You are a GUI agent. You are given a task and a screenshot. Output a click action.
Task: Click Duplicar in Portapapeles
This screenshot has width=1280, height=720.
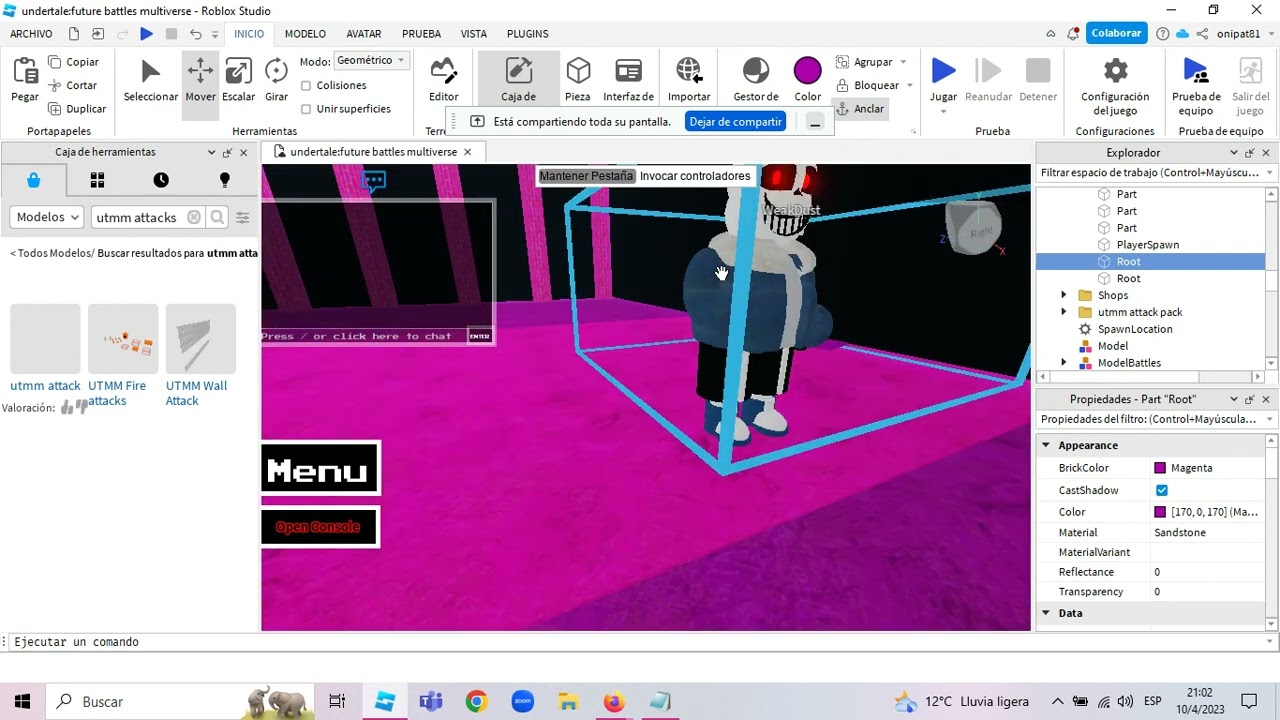click(x=77, y=109)
